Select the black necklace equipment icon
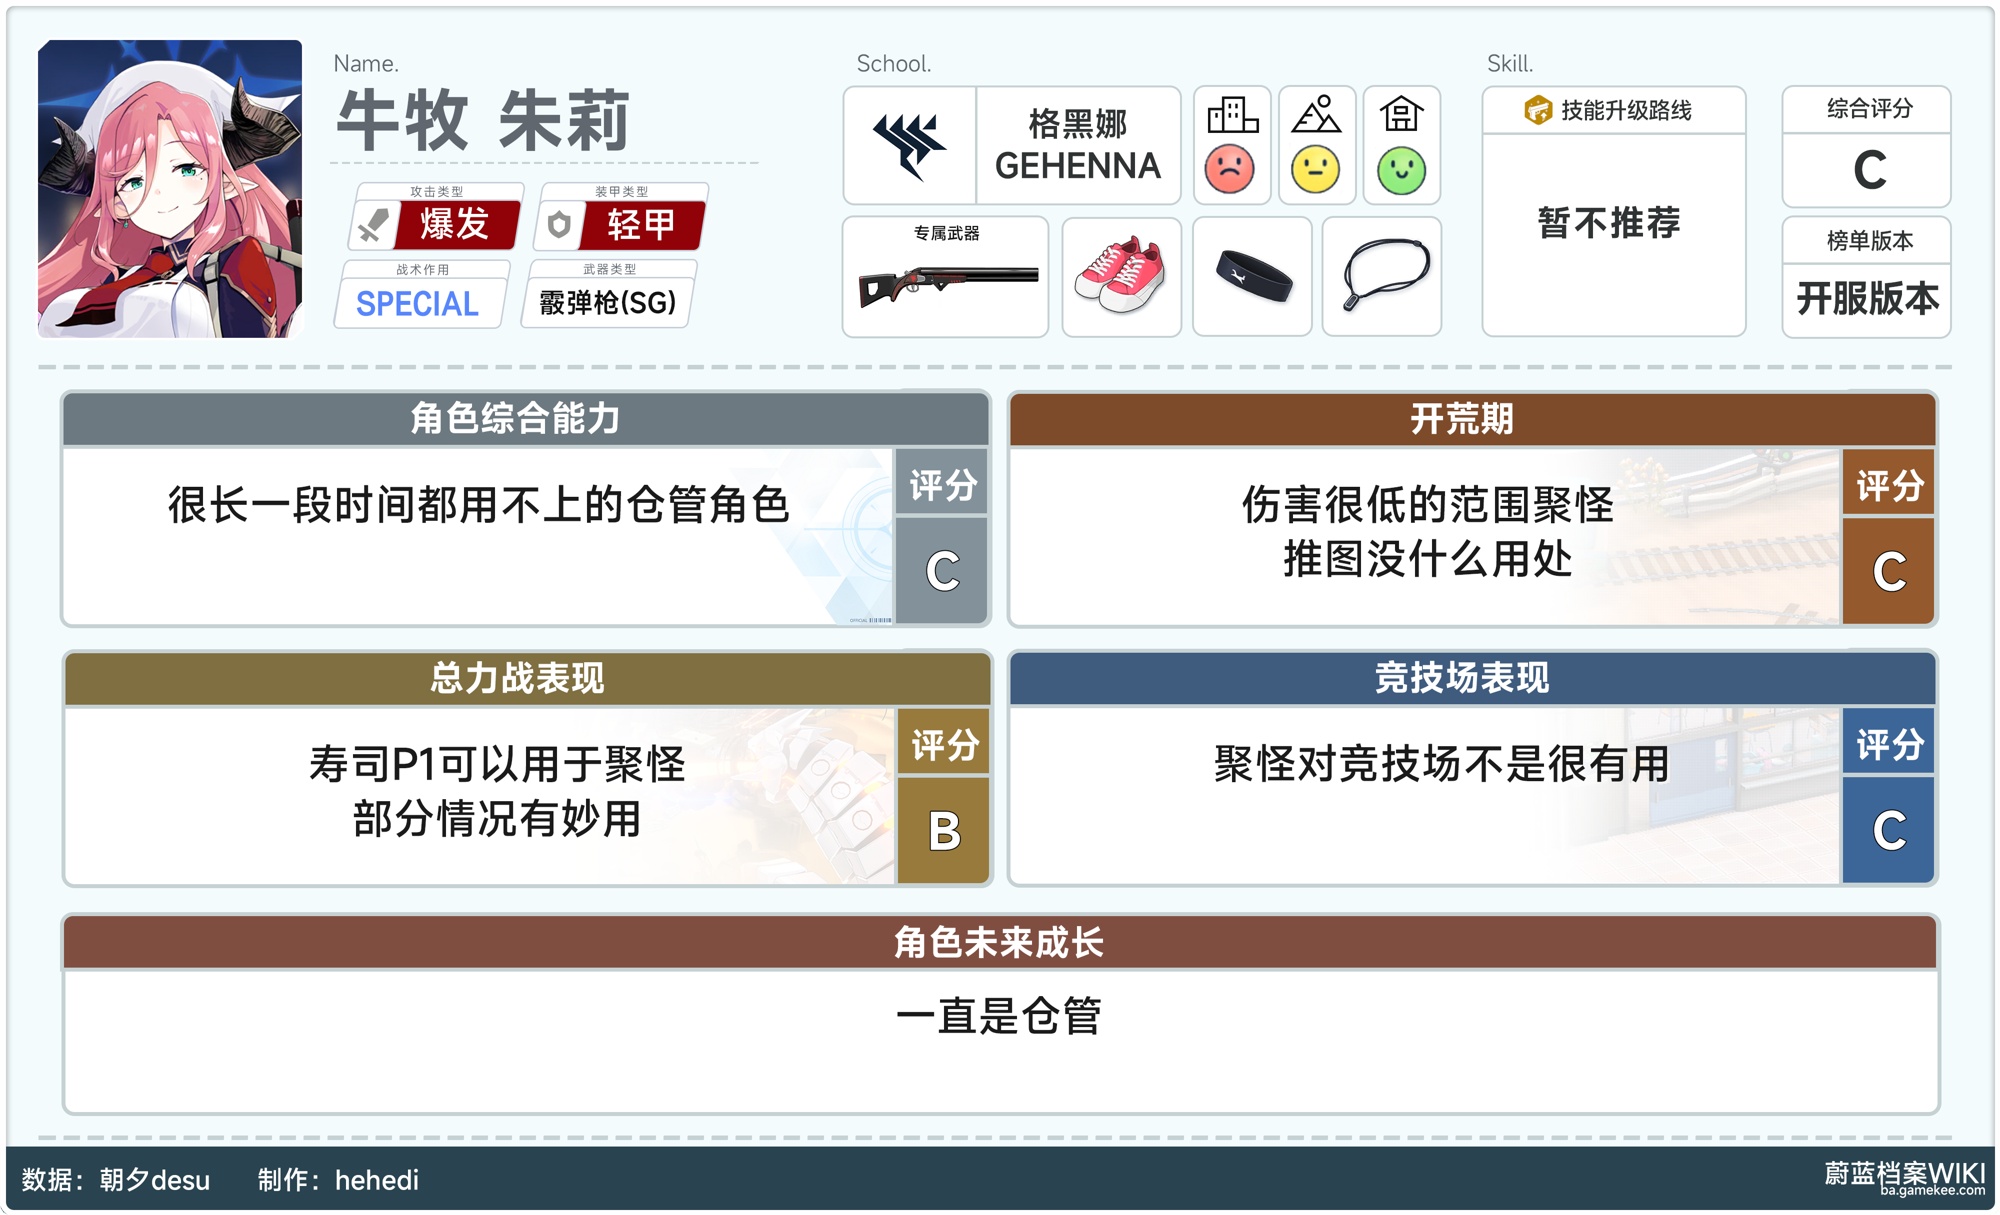 coord(1382,277)
